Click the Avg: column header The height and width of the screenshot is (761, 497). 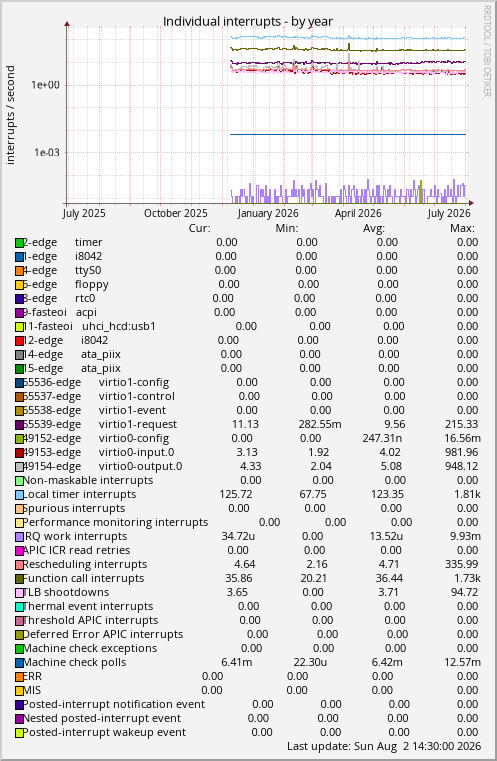pos(374,228)
